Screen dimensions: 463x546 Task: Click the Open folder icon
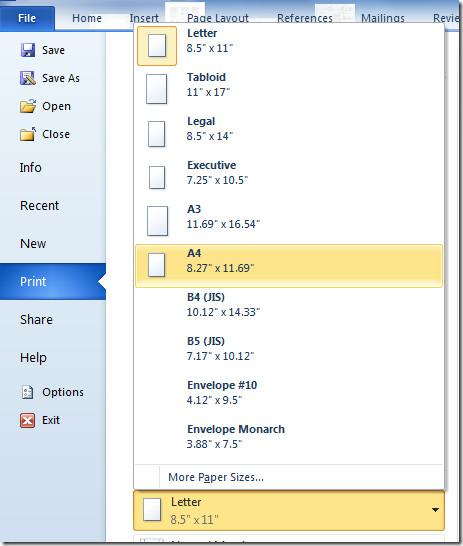pos(28,106)
